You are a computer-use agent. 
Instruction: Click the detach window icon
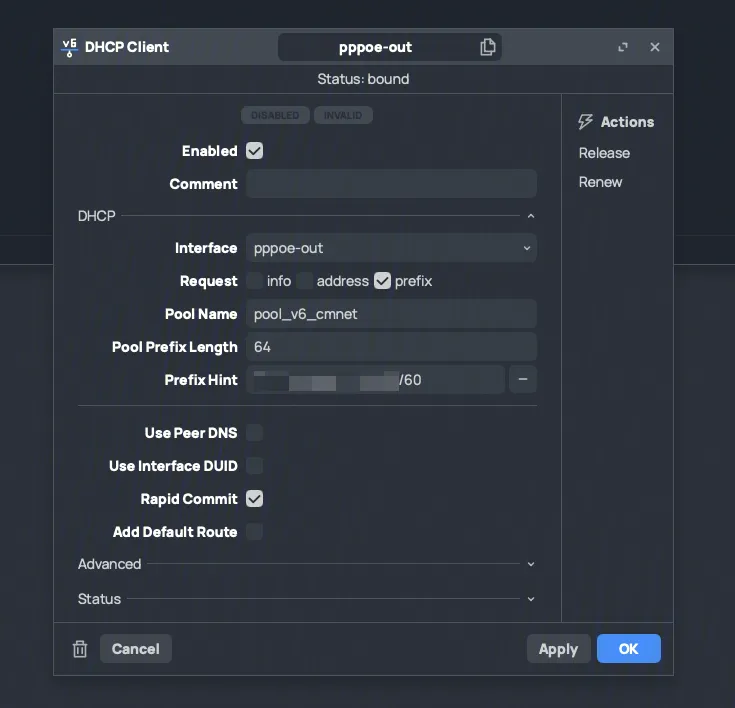623,47
